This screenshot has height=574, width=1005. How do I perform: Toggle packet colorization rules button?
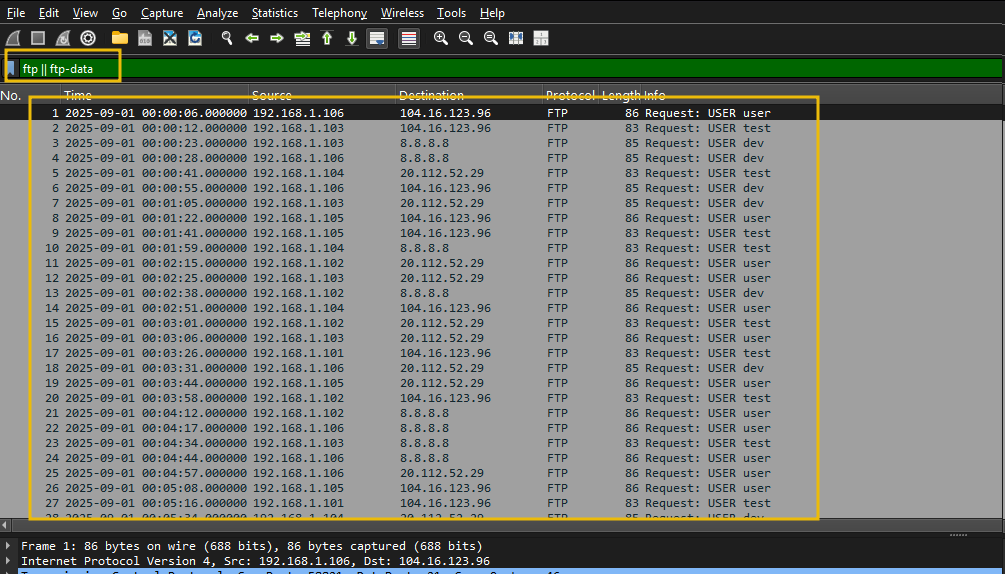click(409, 38)
